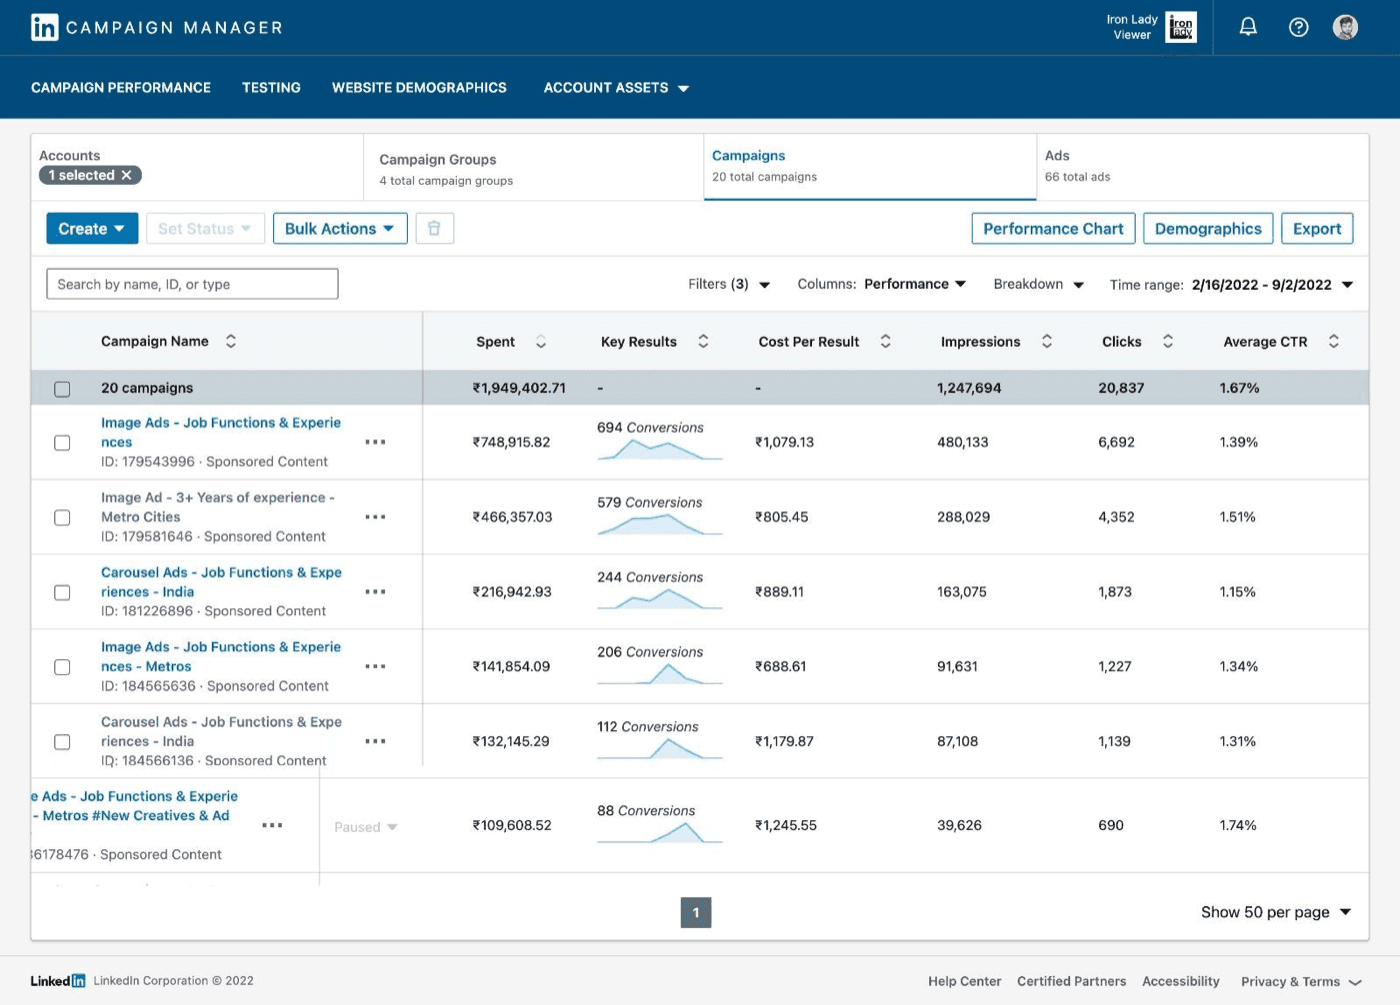This screenshot has width=1400, height=1005.
Task: Select all 20 campaigns checkbox
Action: tap(62, 389)
